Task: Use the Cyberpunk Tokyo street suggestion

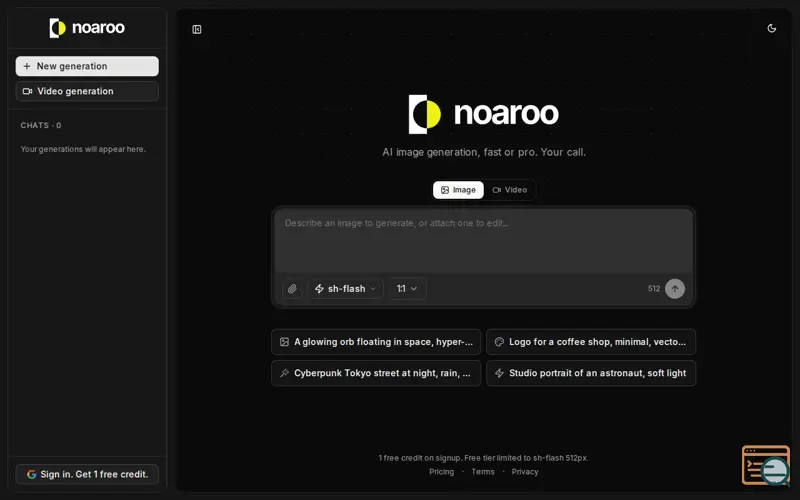Action: [x=376, y=373]
